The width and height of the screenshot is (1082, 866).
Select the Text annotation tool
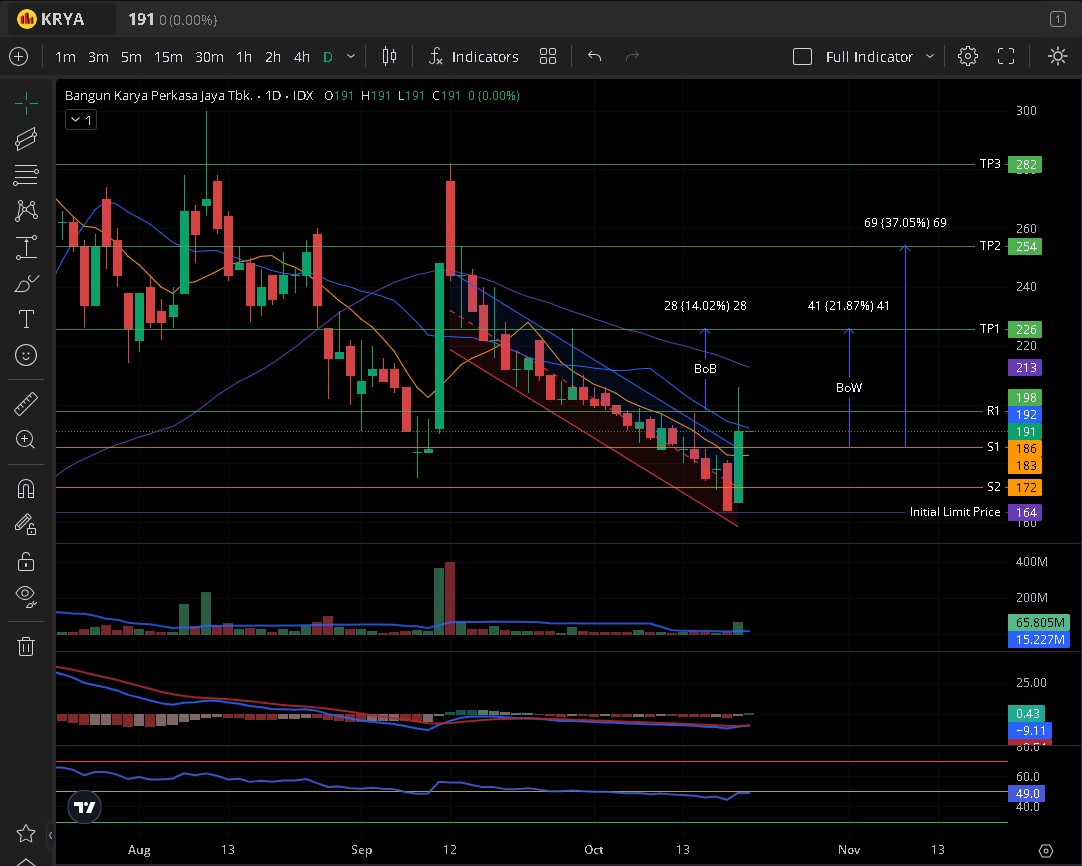coord(26,319)
